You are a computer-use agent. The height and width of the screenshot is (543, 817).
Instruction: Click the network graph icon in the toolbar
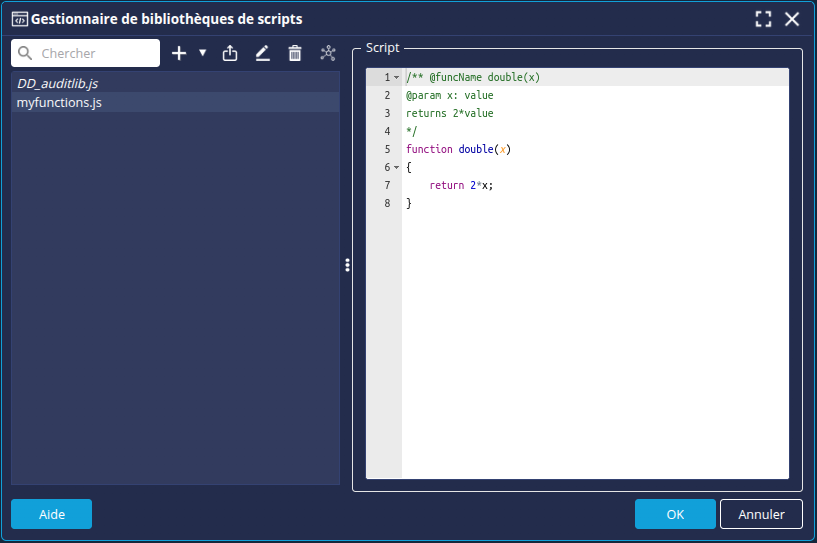pyautogui.click(x=328, y=53)
